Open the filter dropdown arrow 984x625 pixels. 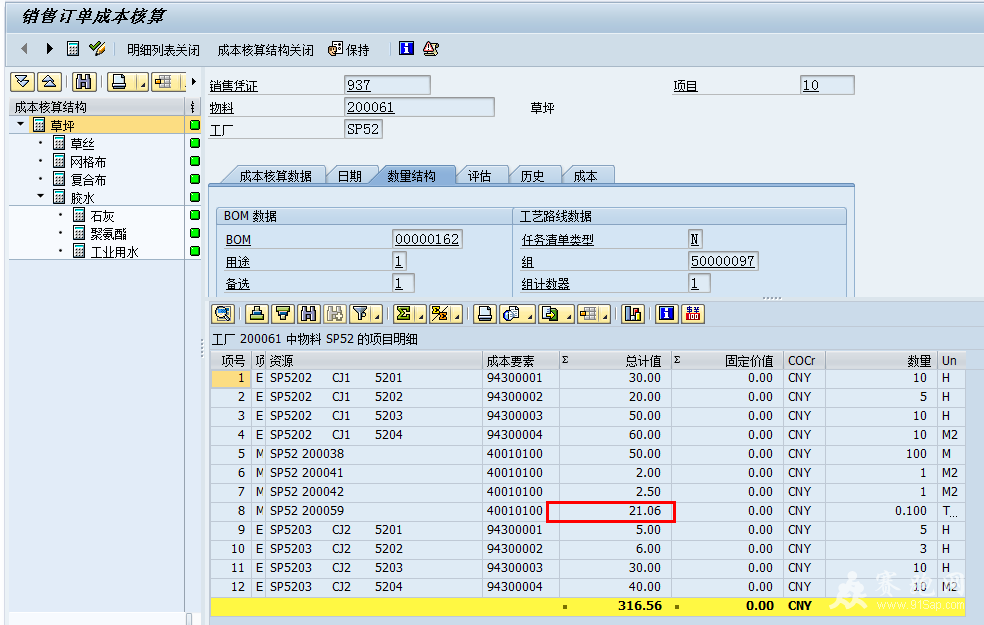point(377,314)
